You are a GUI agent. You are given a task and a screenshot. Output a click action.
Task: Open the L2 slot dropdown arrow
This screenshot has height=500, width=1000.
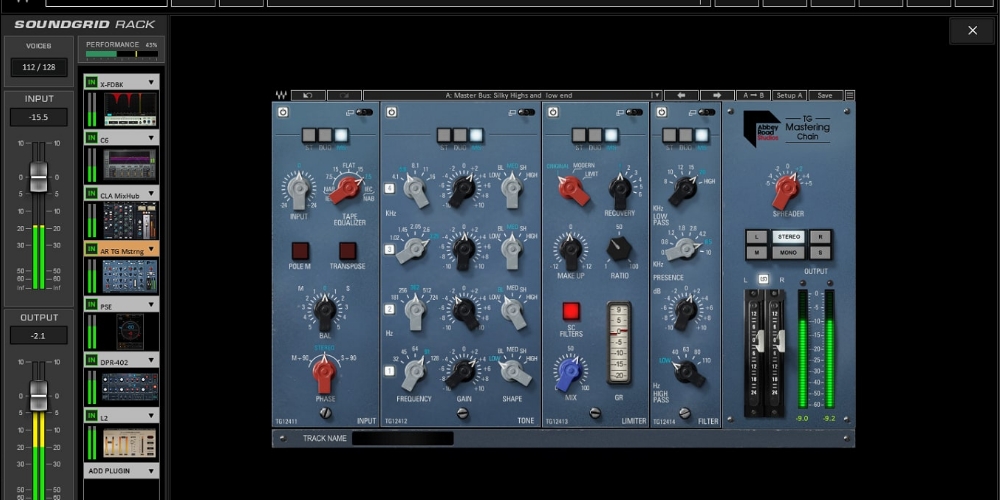(151, 416)
